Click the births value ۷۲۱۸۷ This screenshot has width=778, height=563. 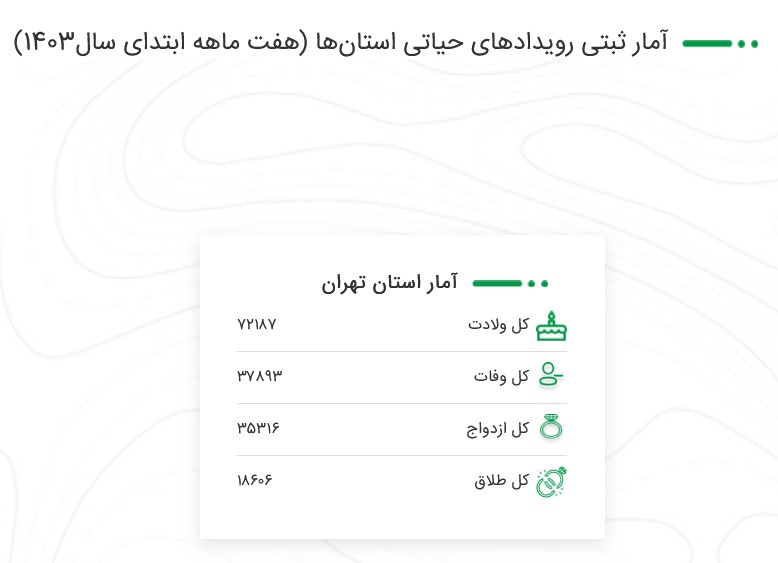[x=257, y=324]
